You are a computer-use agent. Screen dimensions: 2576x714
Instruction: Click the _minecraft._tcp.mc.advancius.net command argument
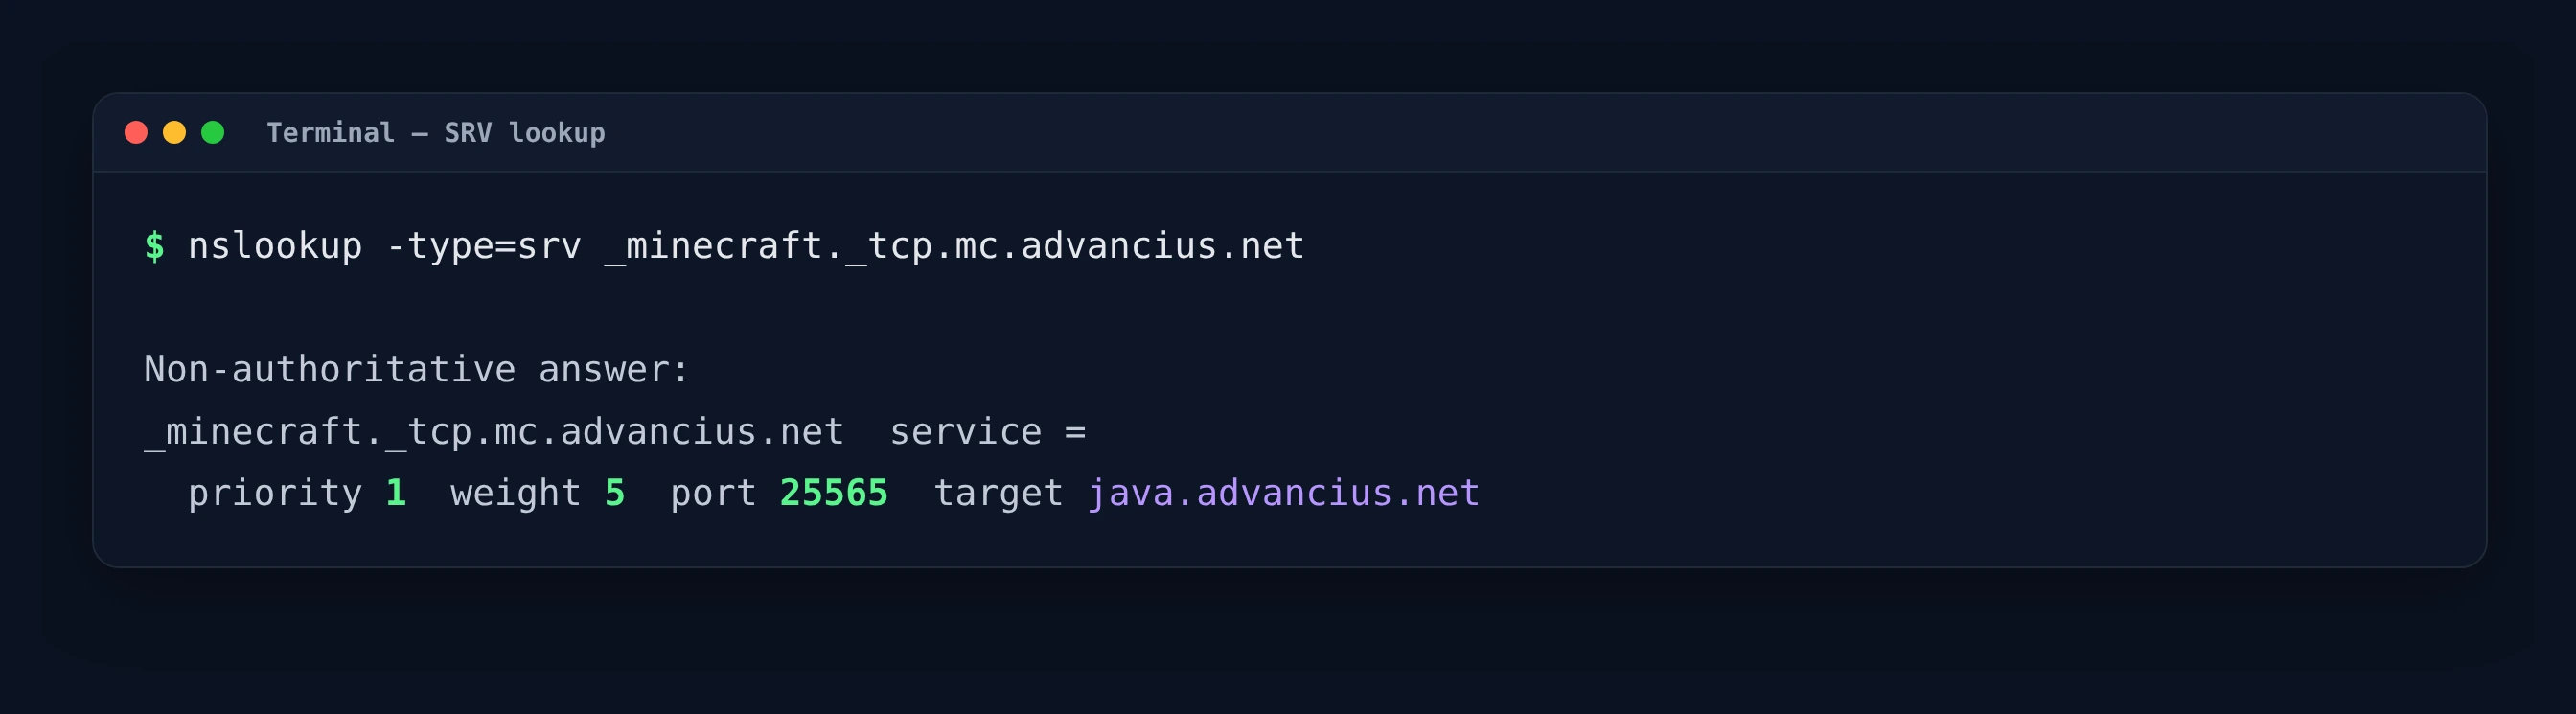(x=955, y=246)
